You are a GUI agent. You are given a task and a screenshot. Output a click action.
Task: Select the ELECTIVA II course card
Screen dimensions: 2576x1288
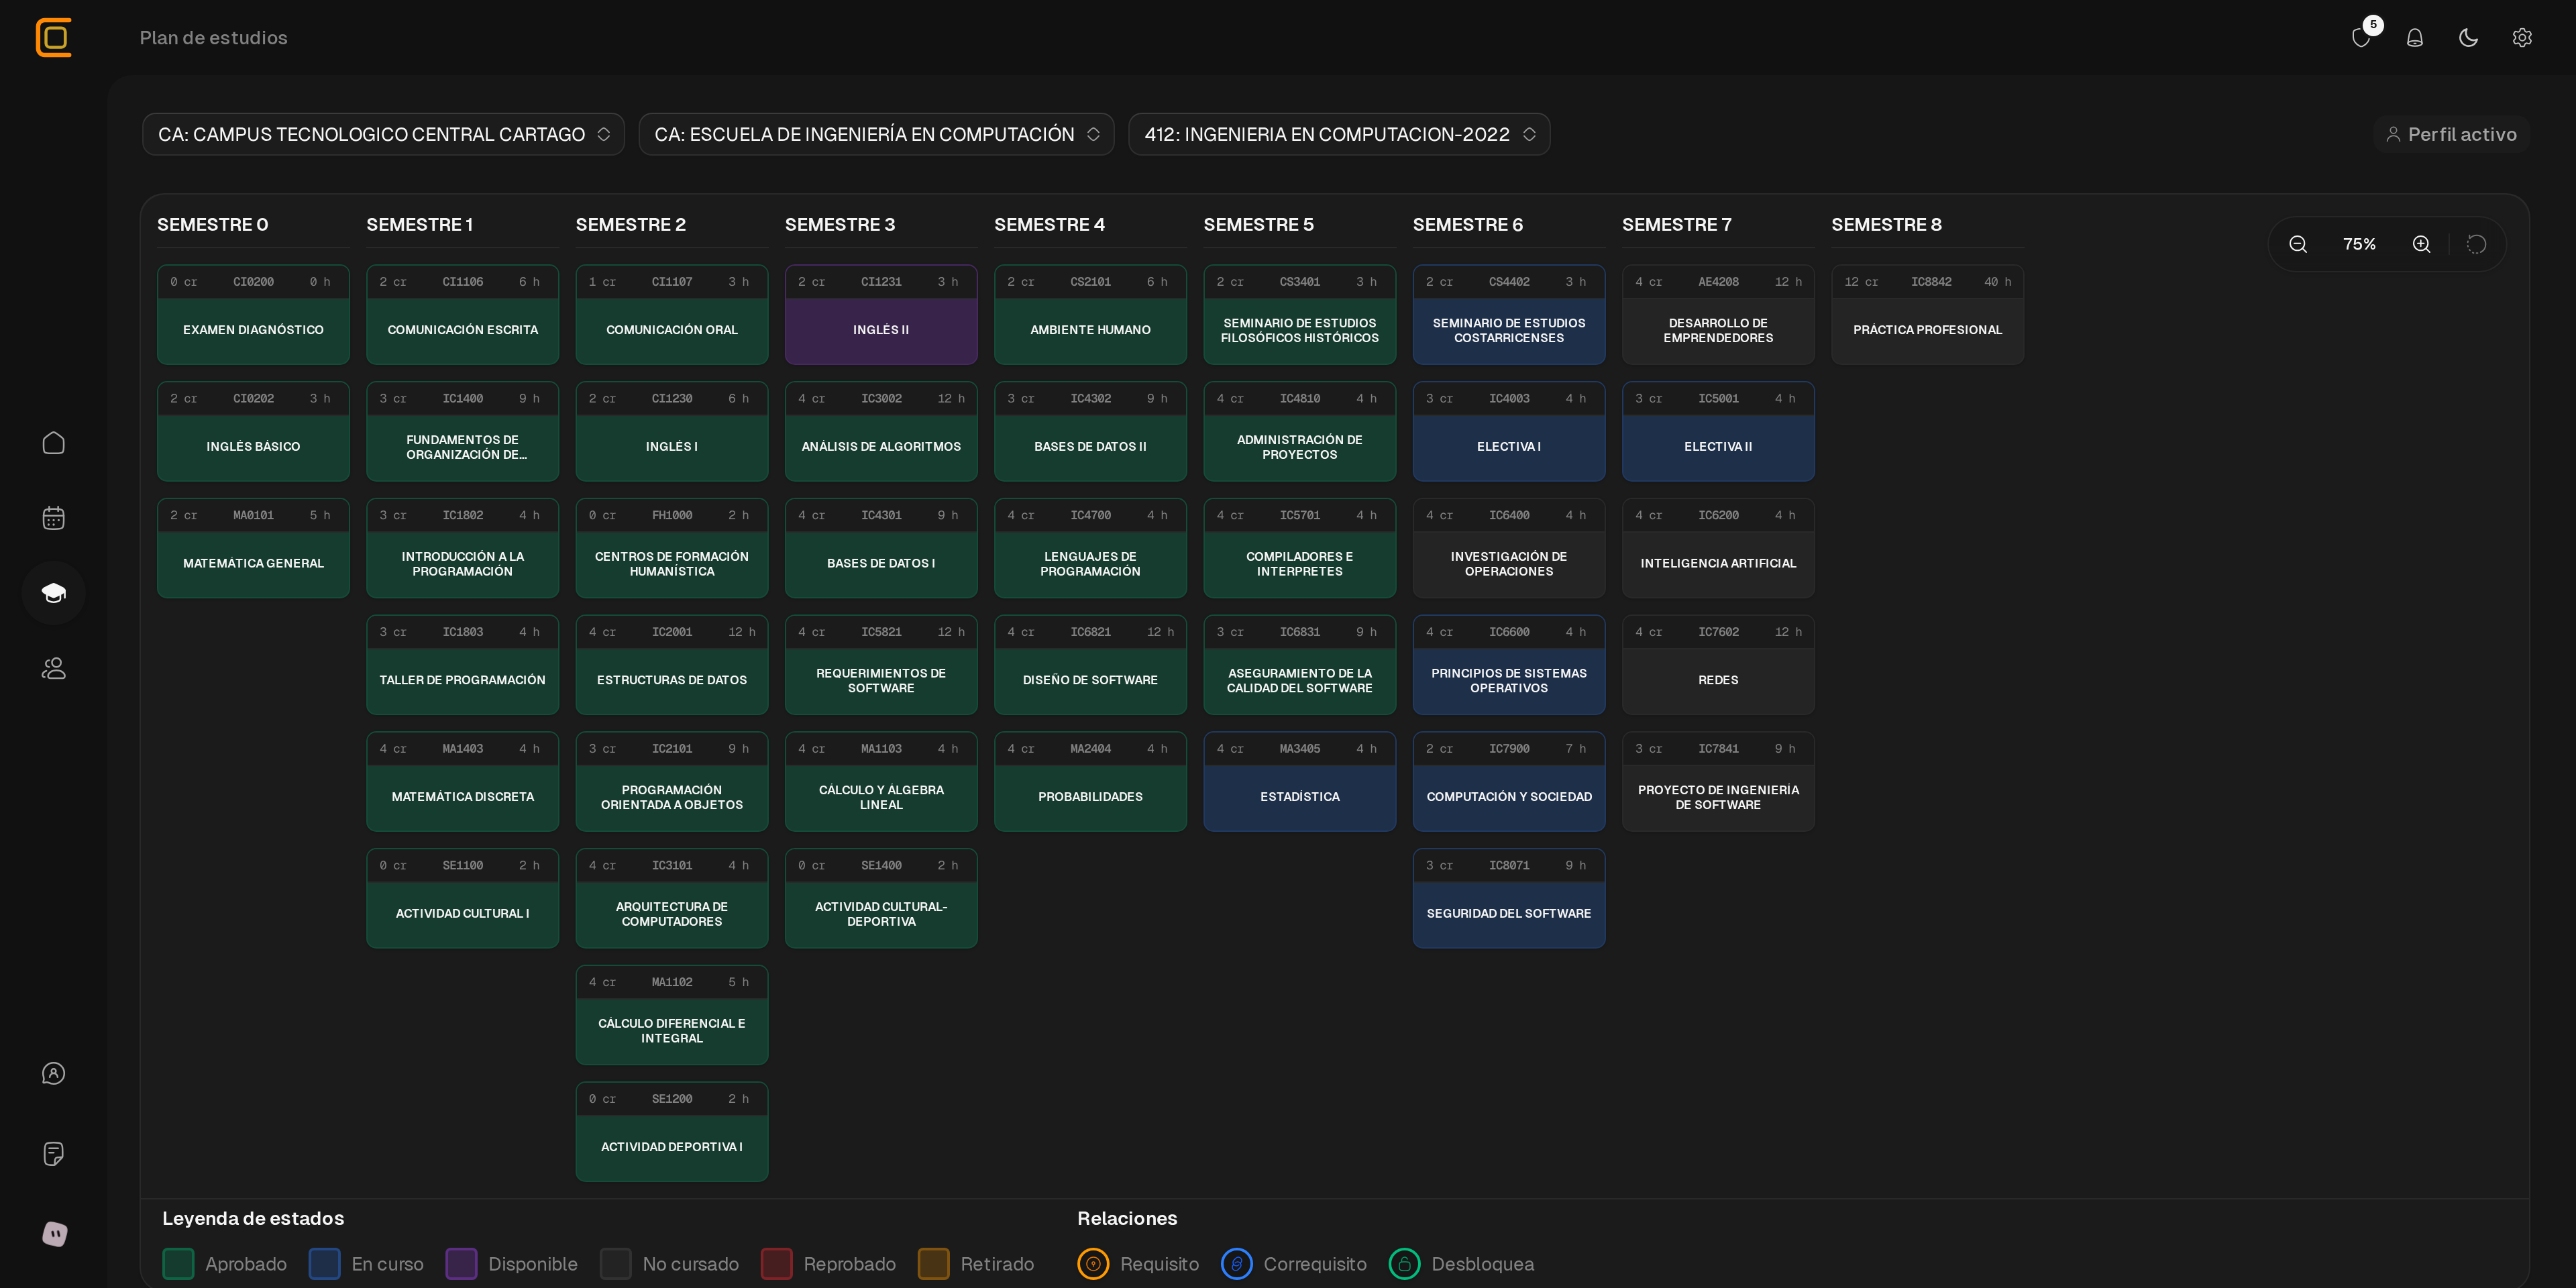click(x=1718, y=431)
